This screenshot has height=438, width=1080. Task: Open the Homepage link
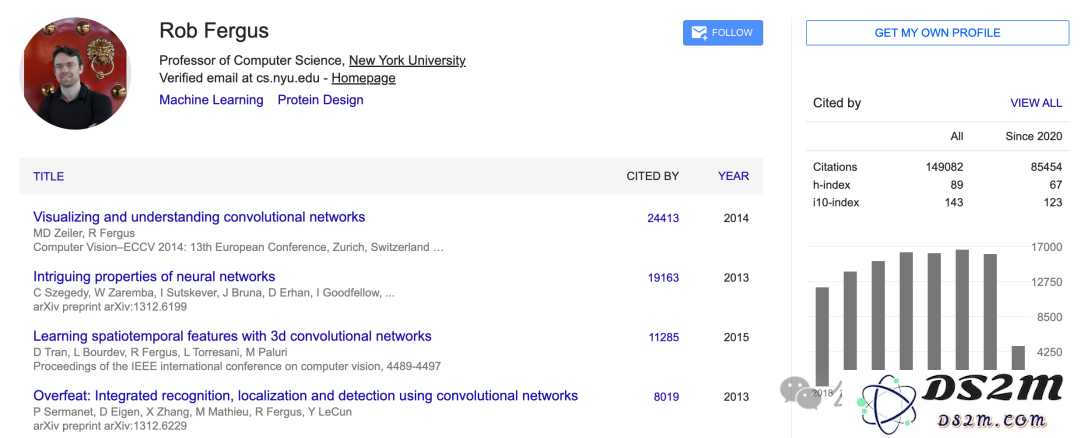click(x=364, y=78)
